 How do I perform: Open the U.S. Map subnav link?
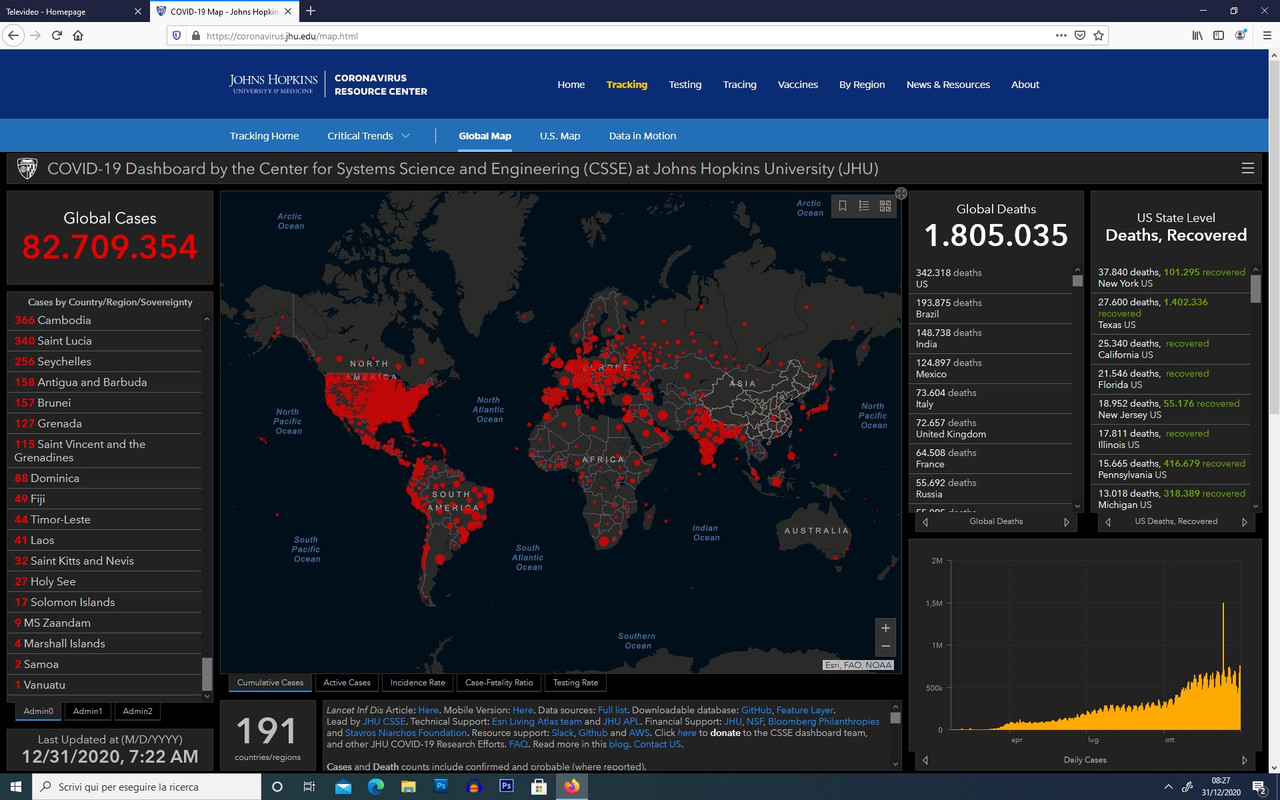click(560, 136)
